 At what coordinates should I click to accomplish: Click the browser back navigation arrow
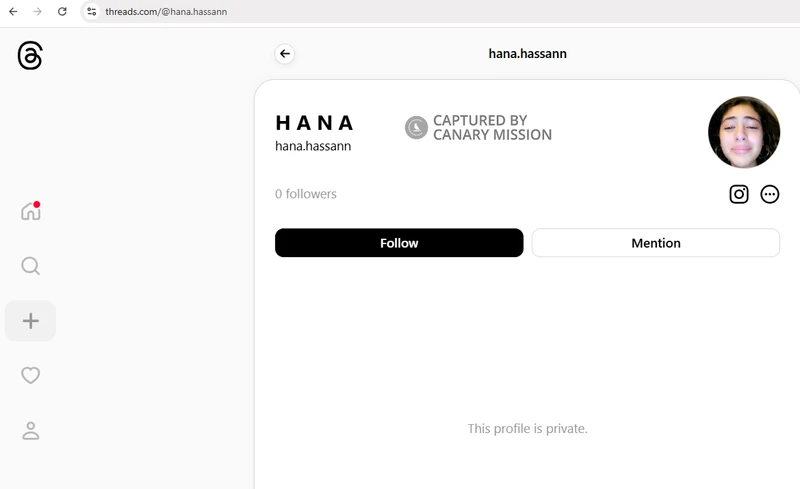click(x=13, y=11)
